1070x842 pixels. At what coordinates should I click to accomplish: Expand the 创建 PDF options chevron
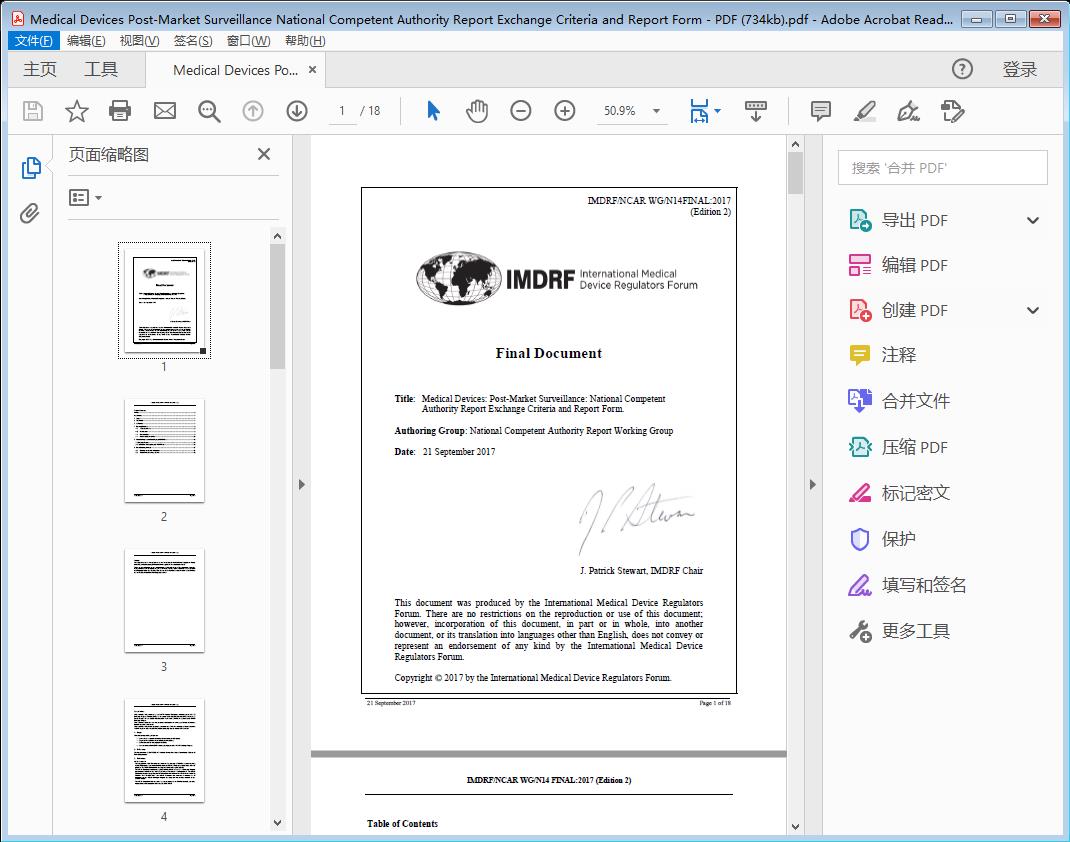pos(1033,311)
